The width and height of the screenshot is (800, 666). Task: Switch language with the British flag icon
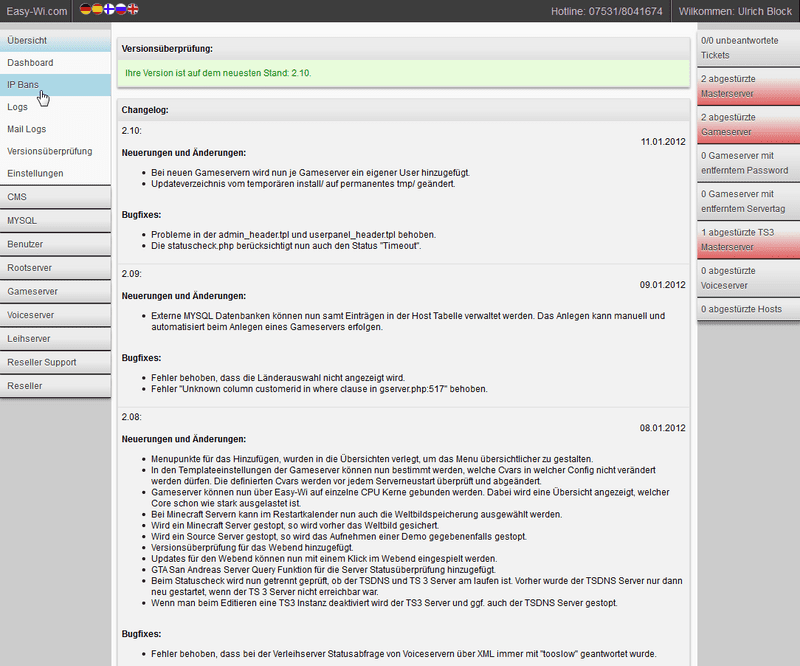coord(133,9)
